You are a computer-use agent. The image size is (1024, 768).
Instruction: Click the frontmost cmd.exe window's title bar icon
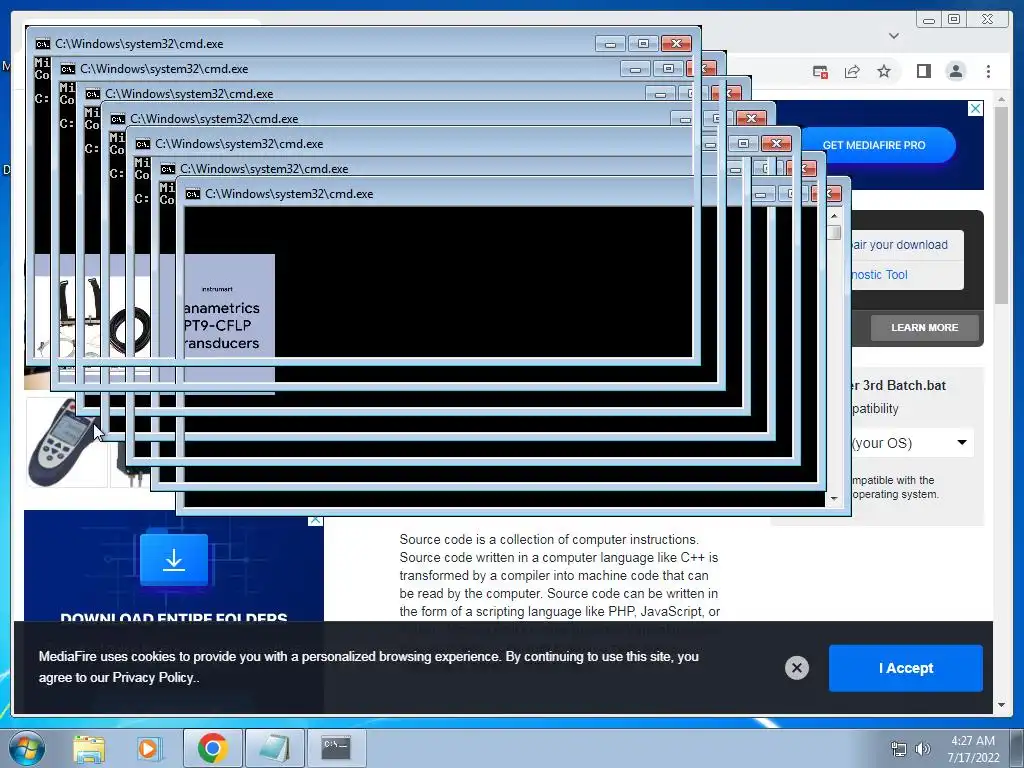(193, 194)
